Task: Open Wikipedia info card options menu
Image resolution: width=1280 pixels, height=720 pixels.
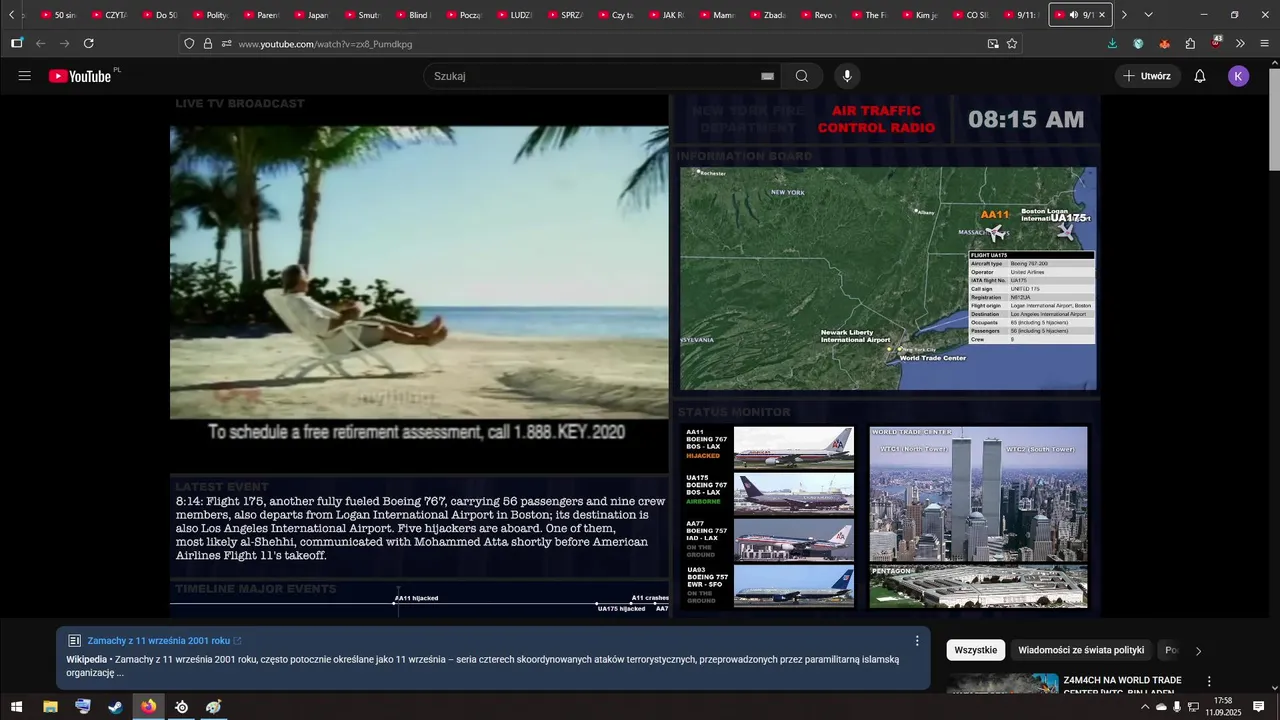Action: [917, 641]
